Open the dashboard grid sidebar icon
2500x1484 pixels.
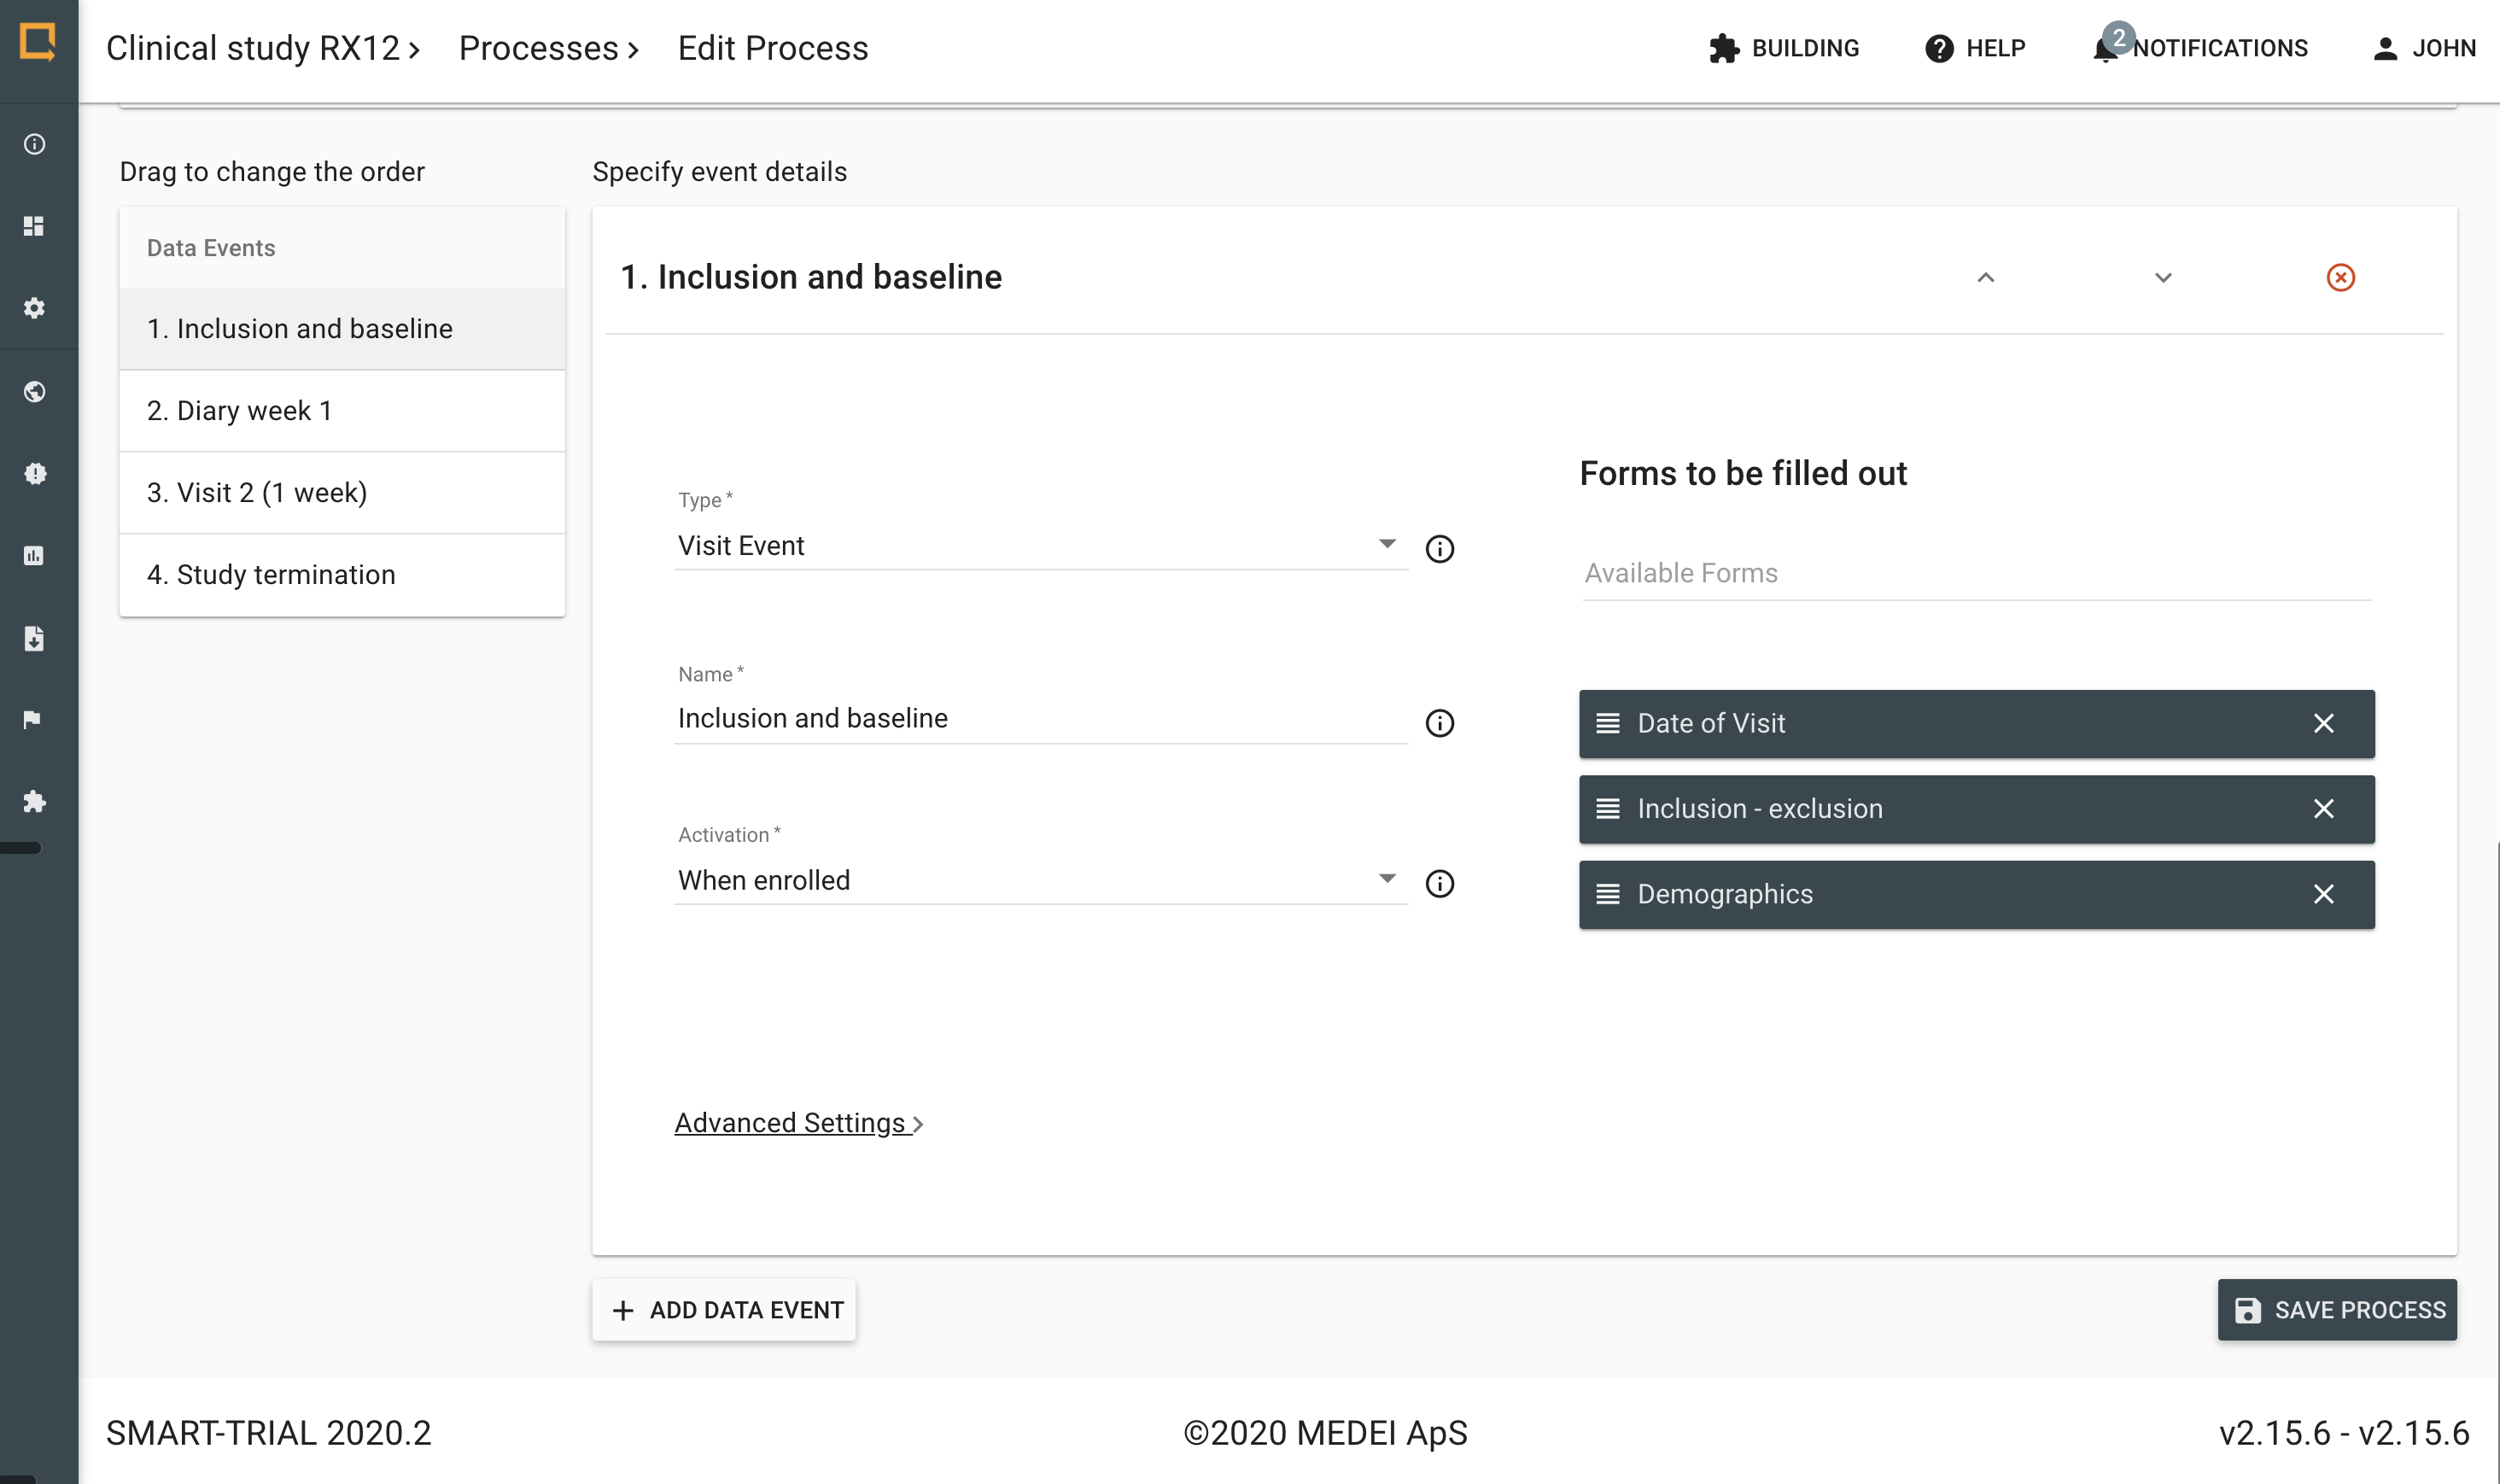pos(34,226)
